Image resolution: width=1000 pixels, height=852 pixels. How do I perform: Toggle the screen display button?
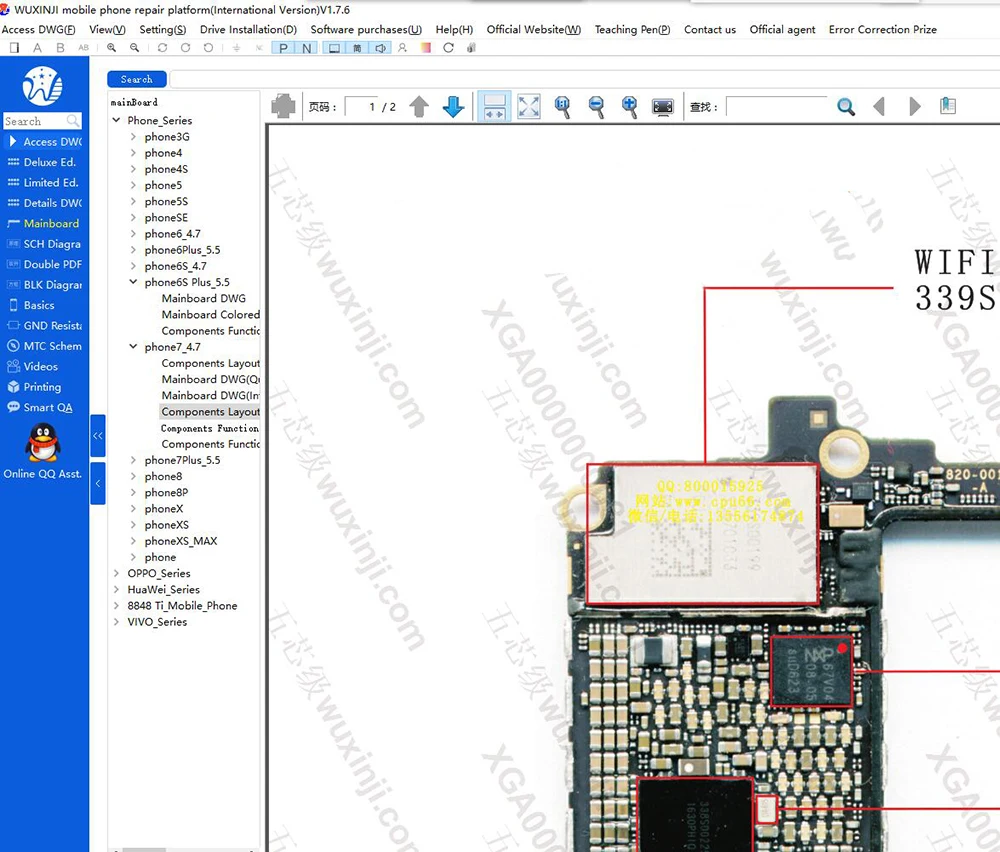point(334,48)
